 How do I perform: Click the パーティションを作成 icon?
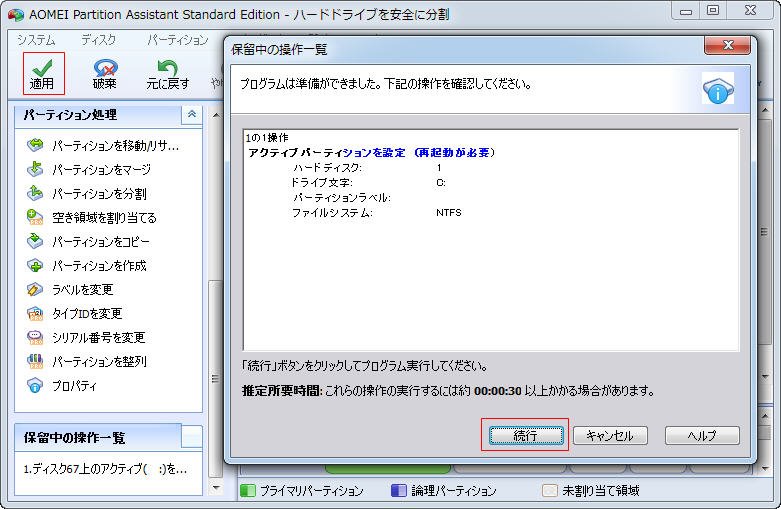pos(35,265)
